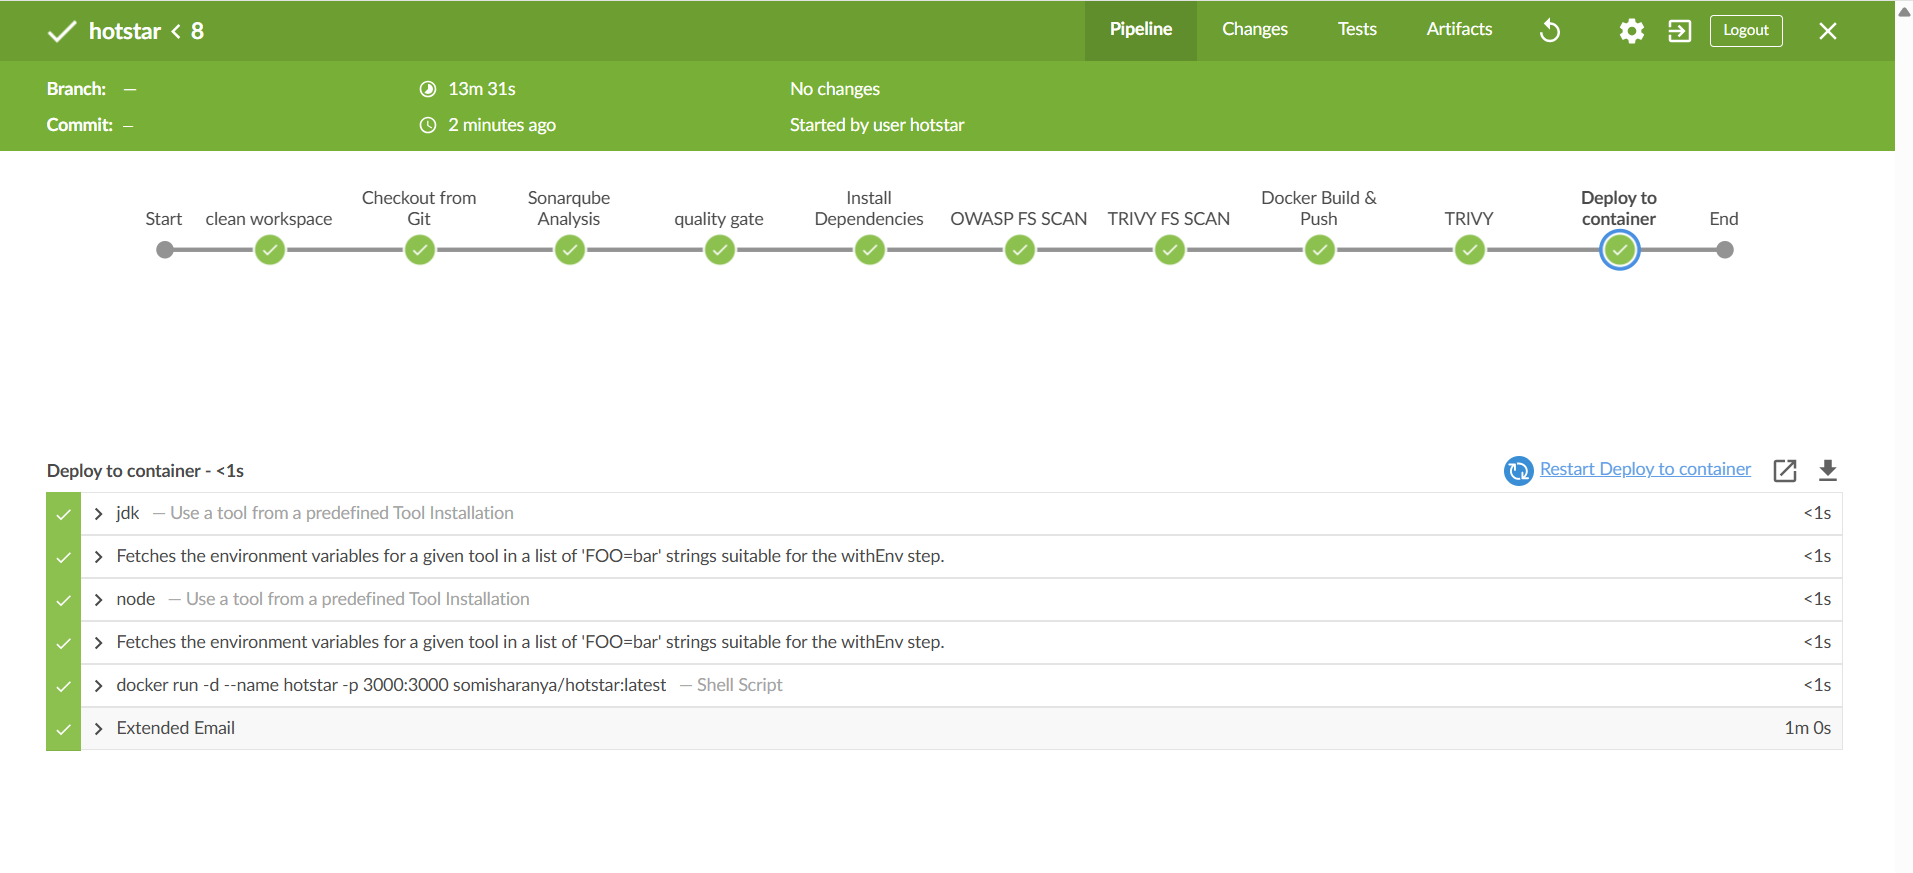Open the Changes tab
1913x873 pixels.
click(1254, 30)
